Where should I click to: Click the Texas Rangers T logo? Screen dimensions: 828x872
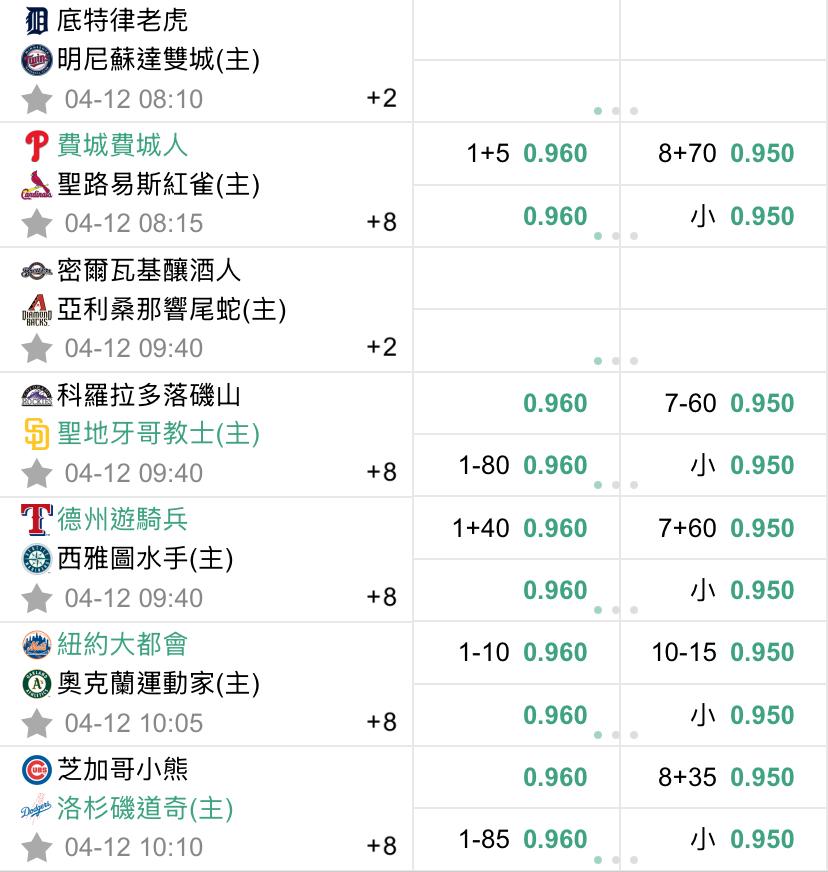37,519
